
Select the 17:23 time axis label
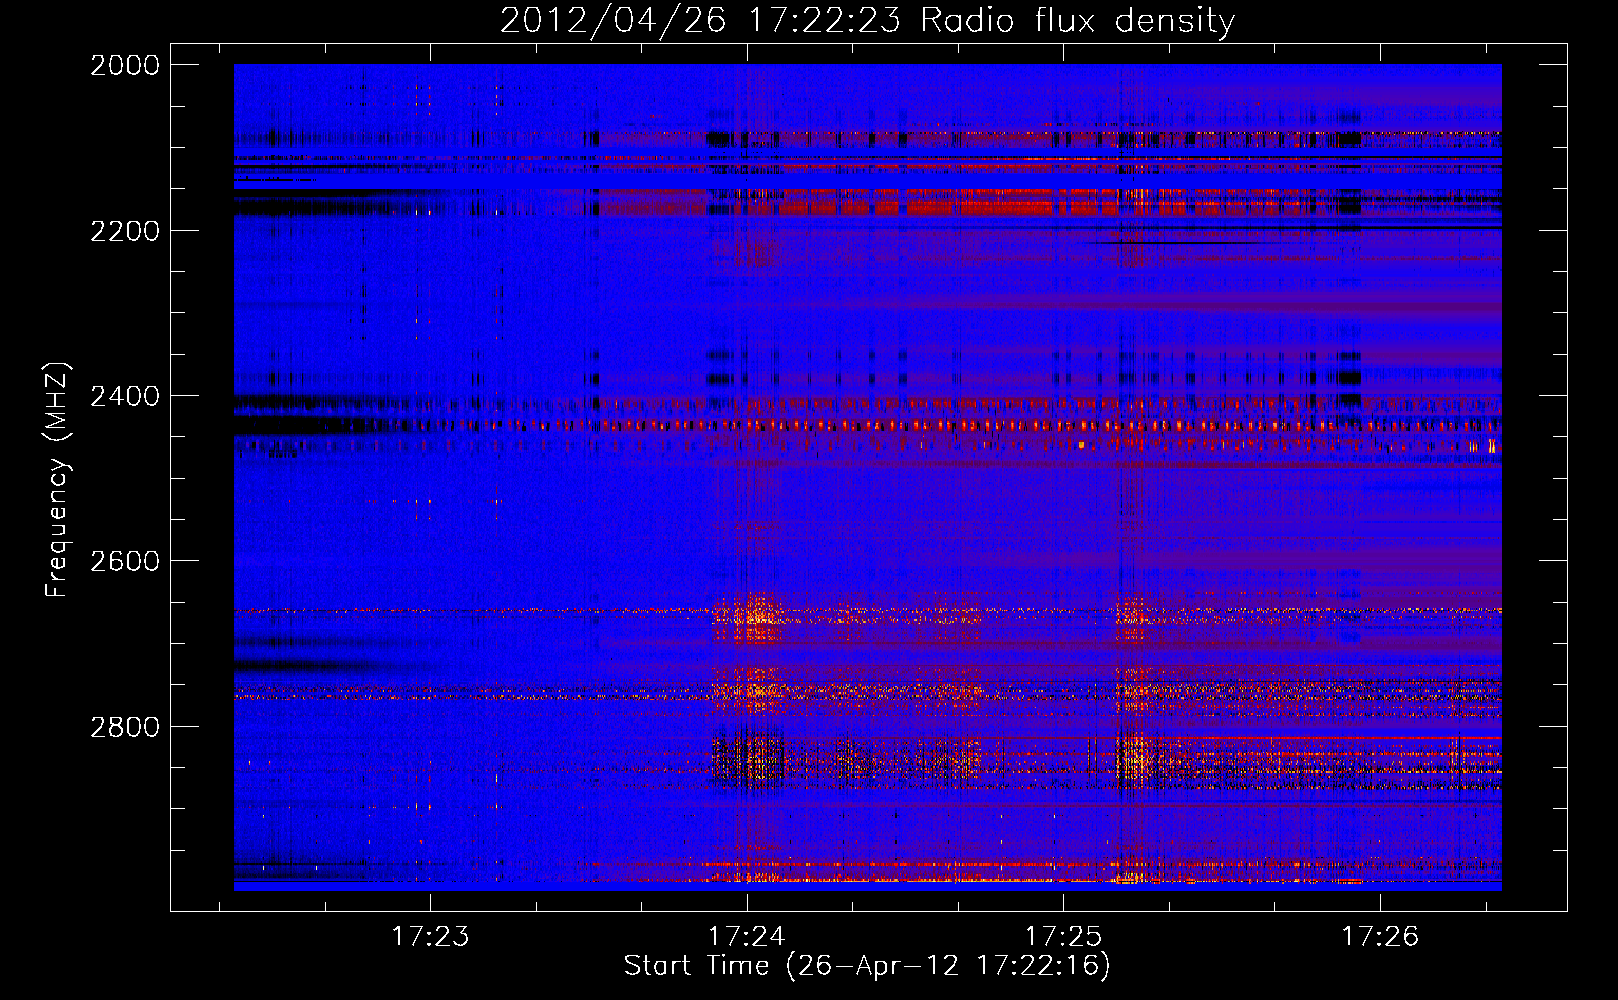point(430,936)
